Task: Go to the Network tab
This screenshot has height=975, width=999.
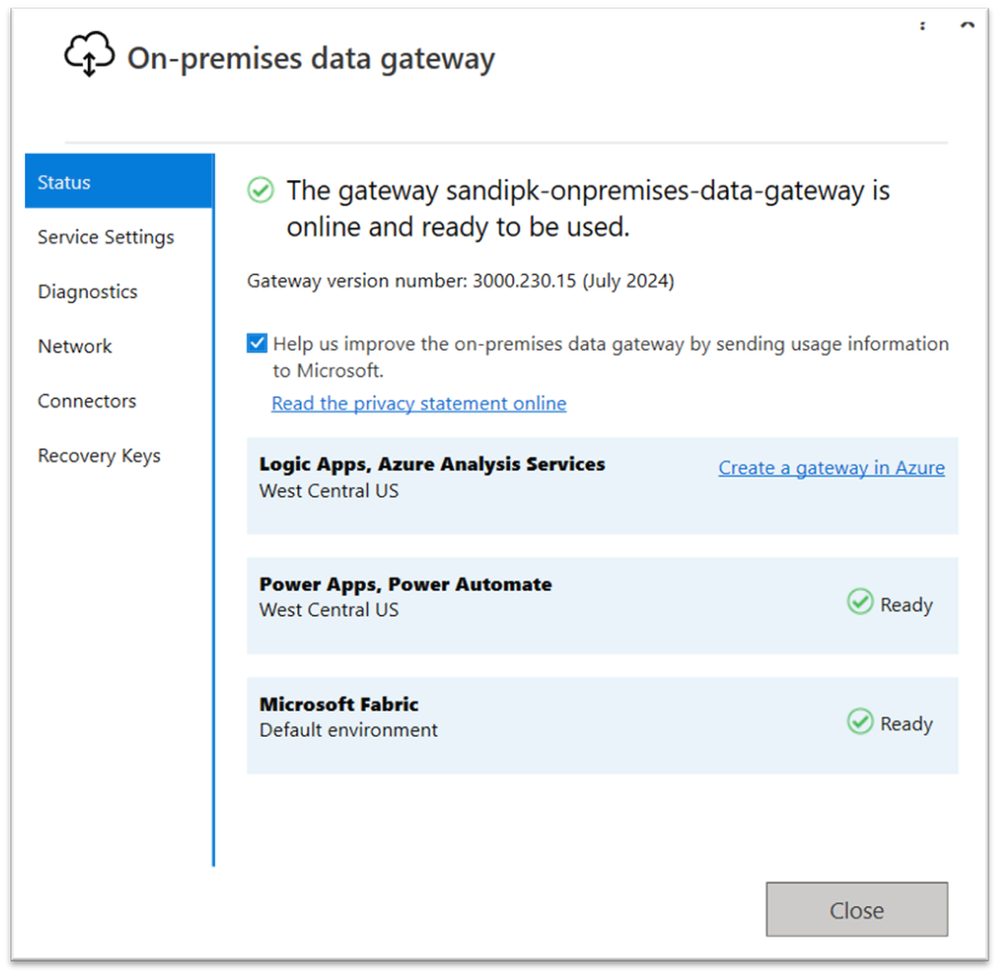Action: pos(75,346)
